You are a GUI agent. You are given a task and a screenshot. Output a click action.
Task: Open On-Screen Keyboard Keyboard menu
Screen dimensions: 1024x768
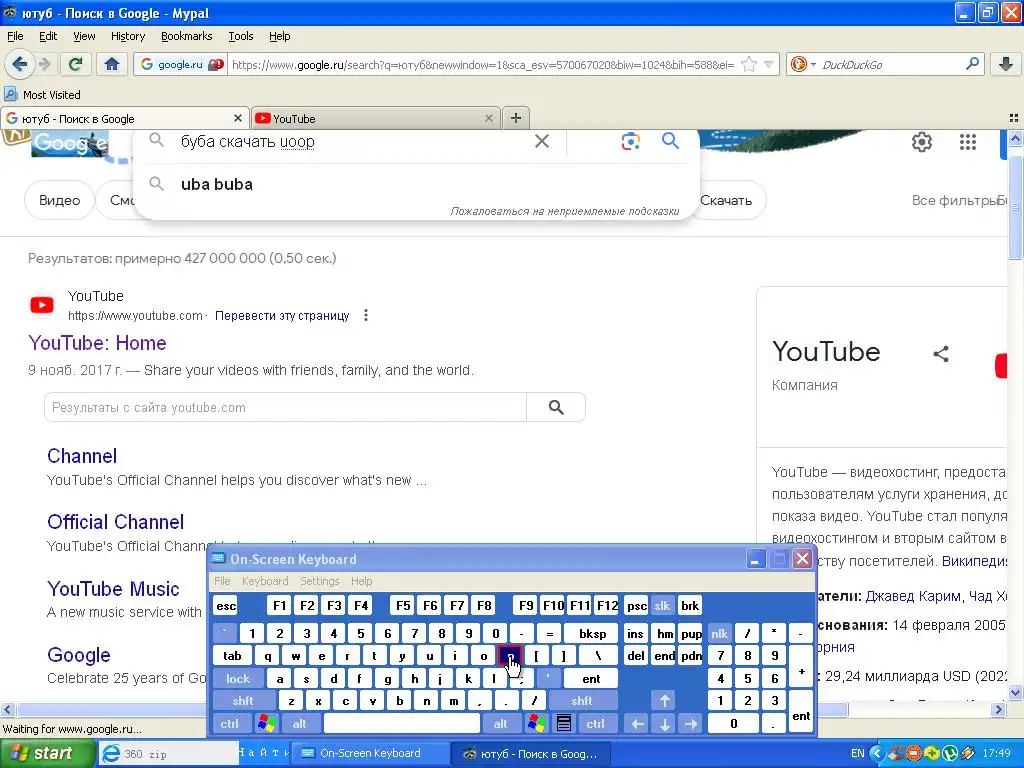(x=264, y=581)
